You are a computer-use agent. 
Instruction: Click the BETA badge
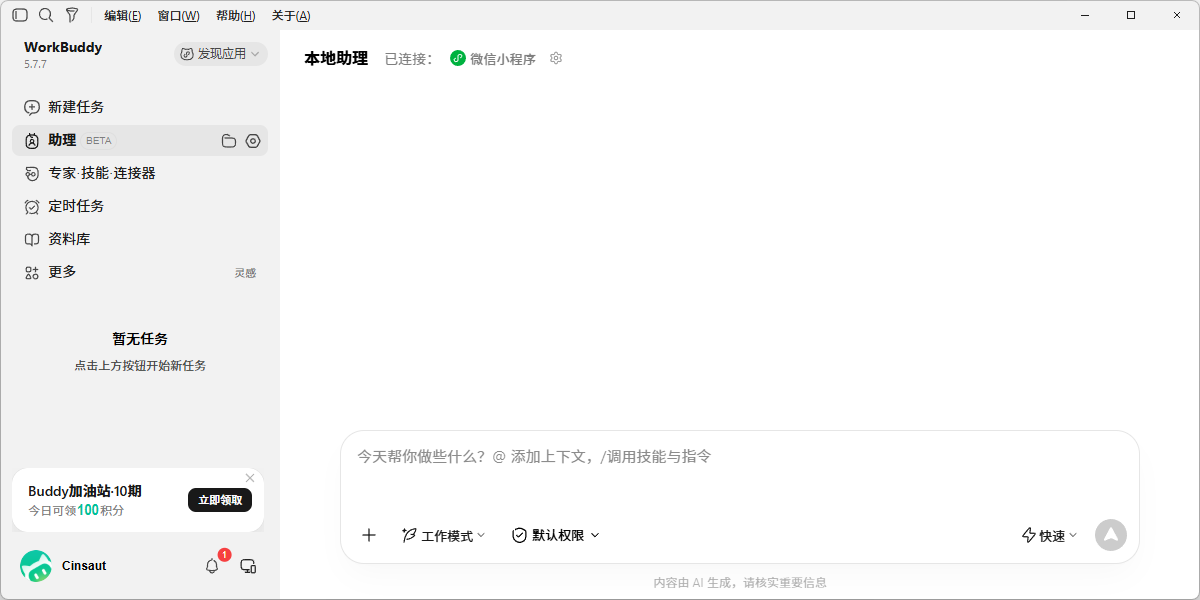point(99,141)
